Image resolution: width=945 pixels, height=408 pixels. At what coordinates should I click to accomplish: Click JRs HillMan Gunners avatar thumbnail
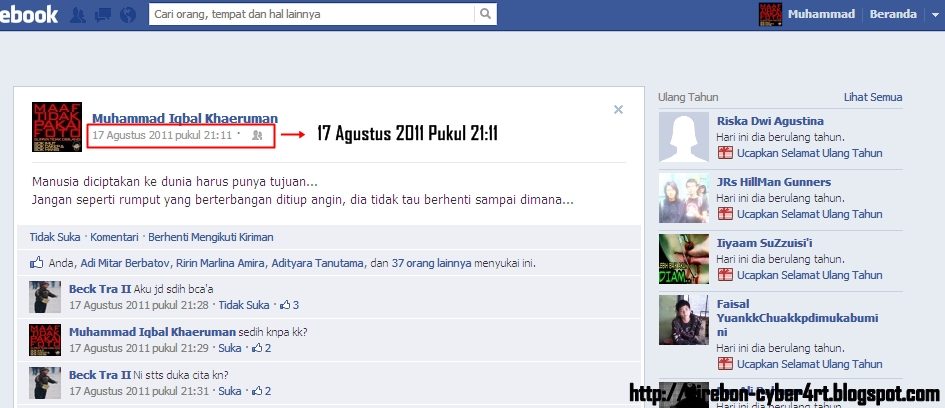pos(684,198)
